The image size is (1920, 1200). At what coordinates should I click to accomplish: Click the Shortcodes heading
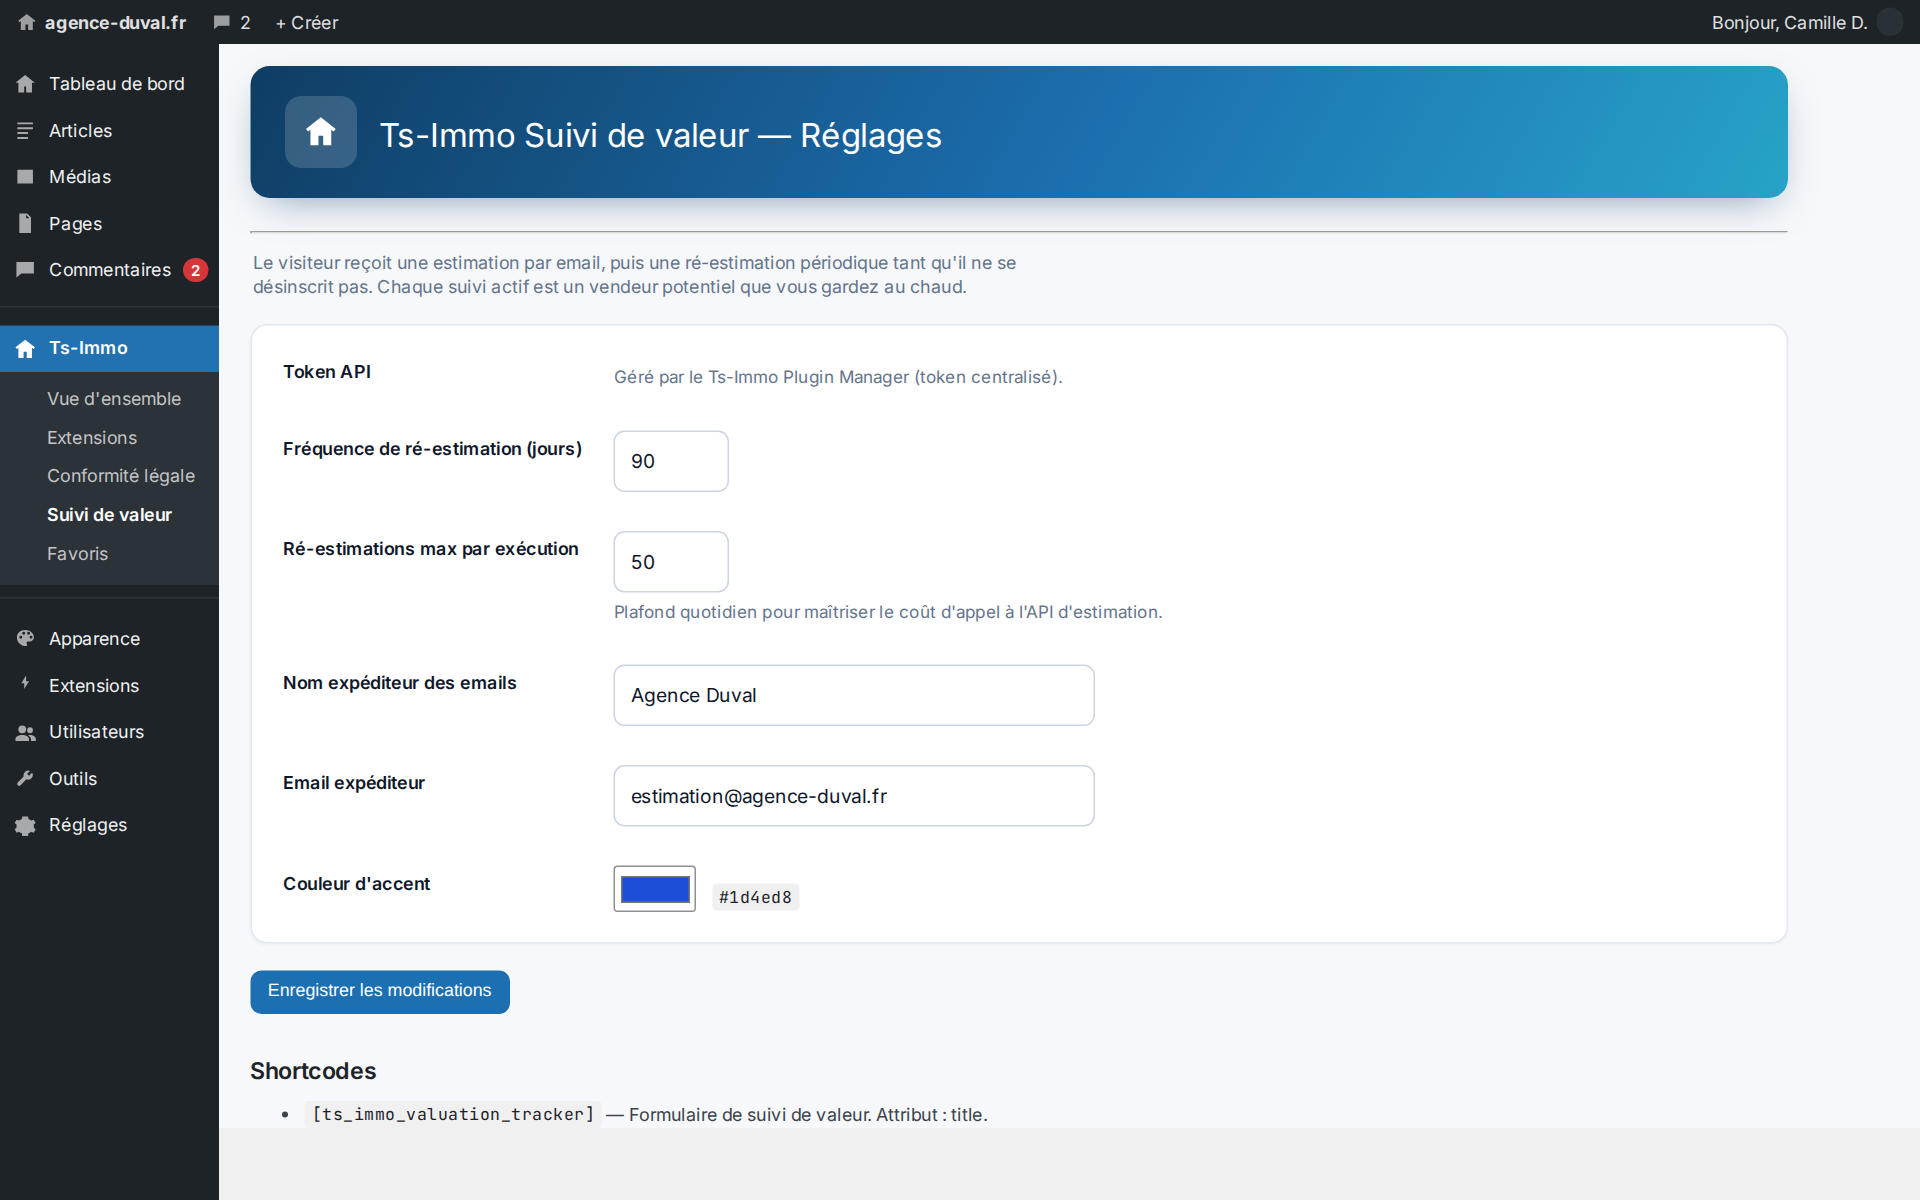tap(313, 1071)
